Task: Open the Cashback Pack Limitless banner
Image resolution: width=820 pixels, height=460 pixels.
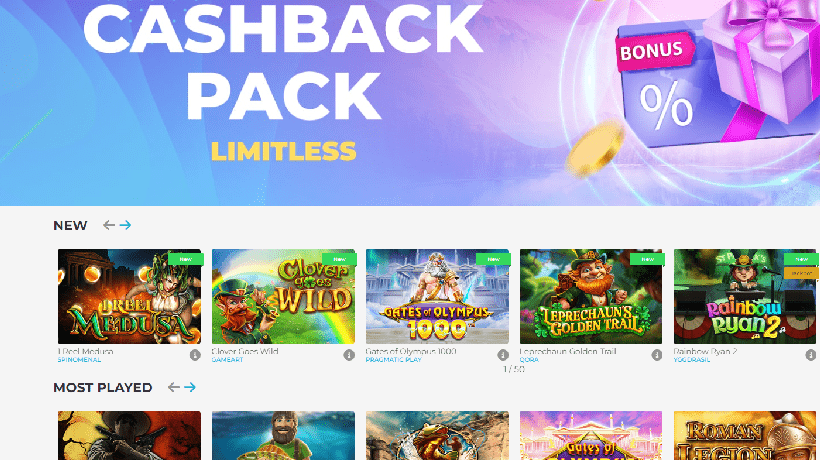Action: coord(410,103)
